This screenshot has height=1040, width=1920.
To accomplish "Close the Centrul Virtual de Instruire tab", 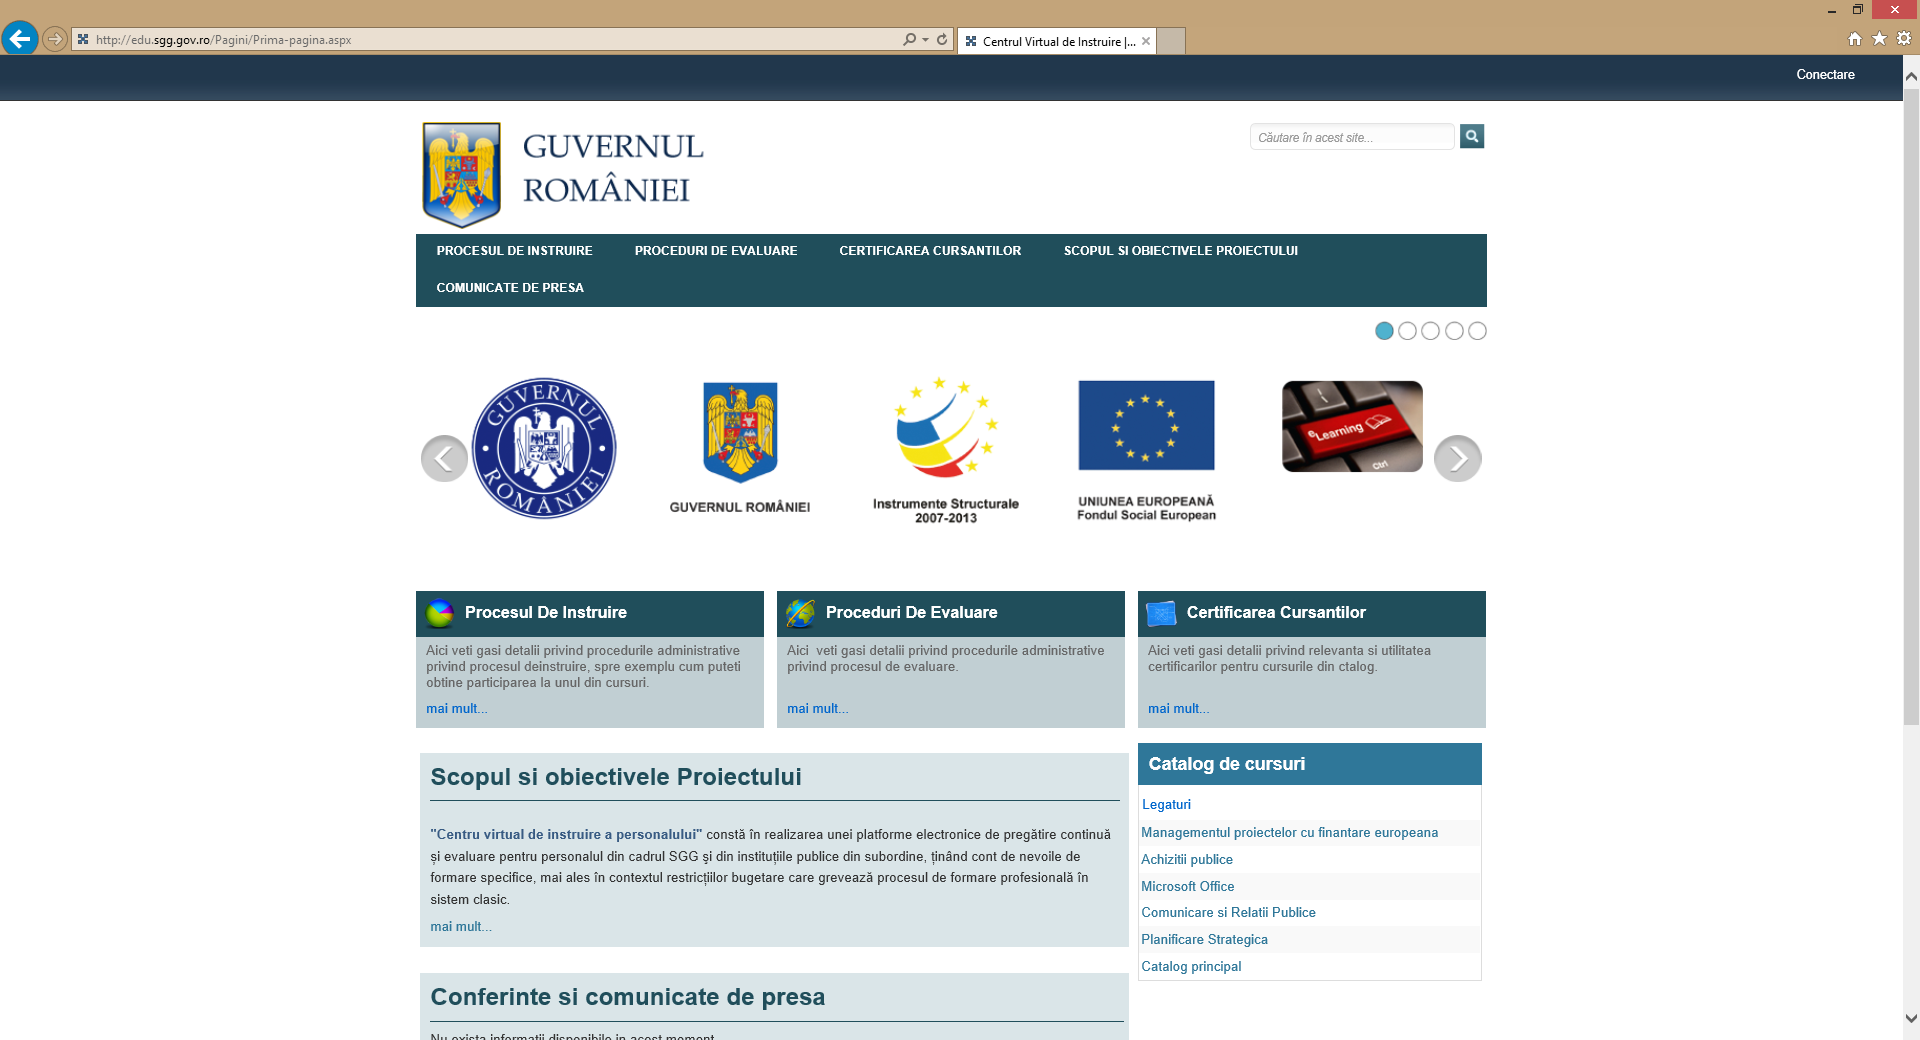I will point(1146,41).
